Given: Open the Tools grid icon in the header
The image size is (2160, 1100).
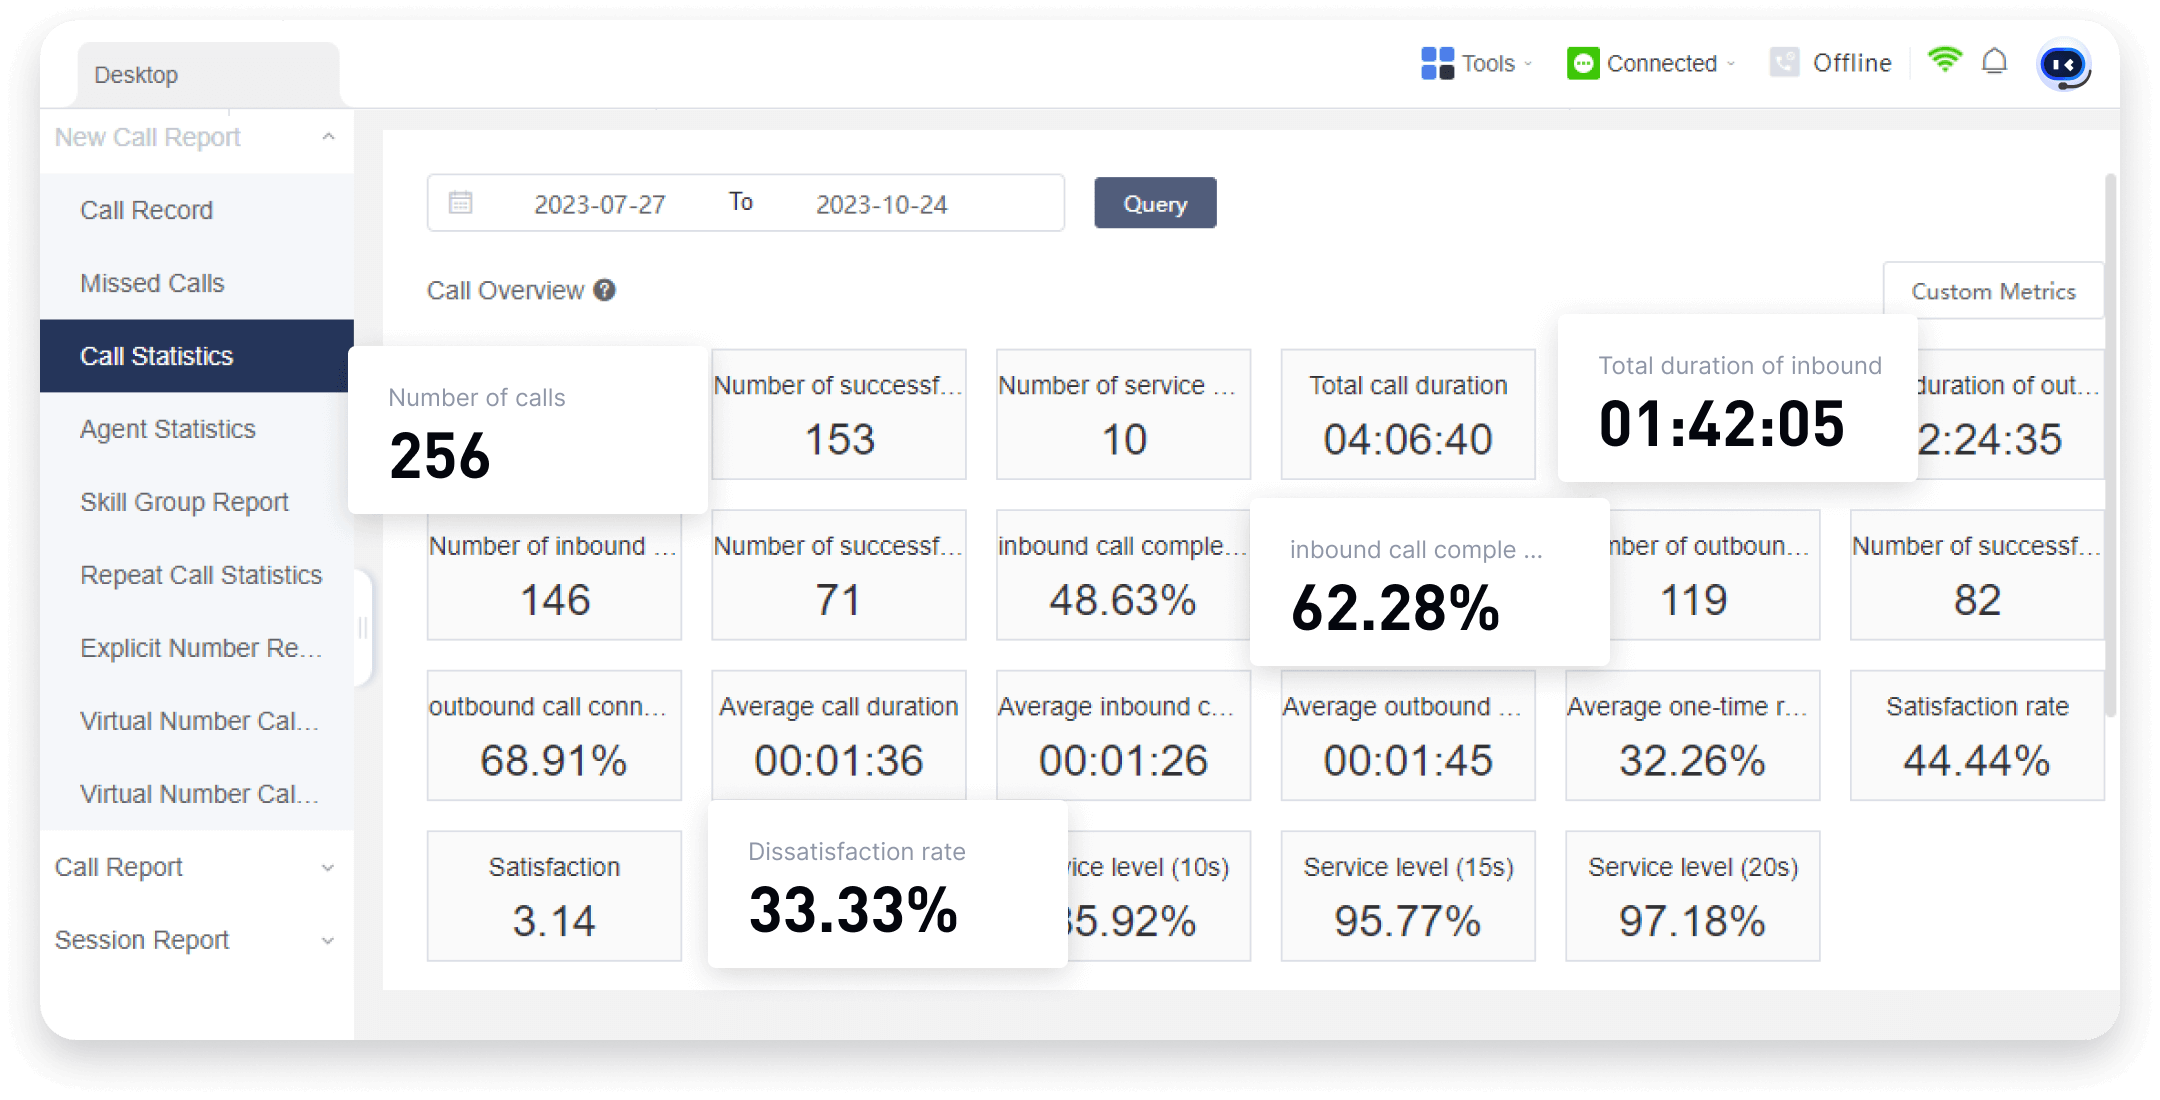Looking at the screenshot, I should coord(1437,63).
